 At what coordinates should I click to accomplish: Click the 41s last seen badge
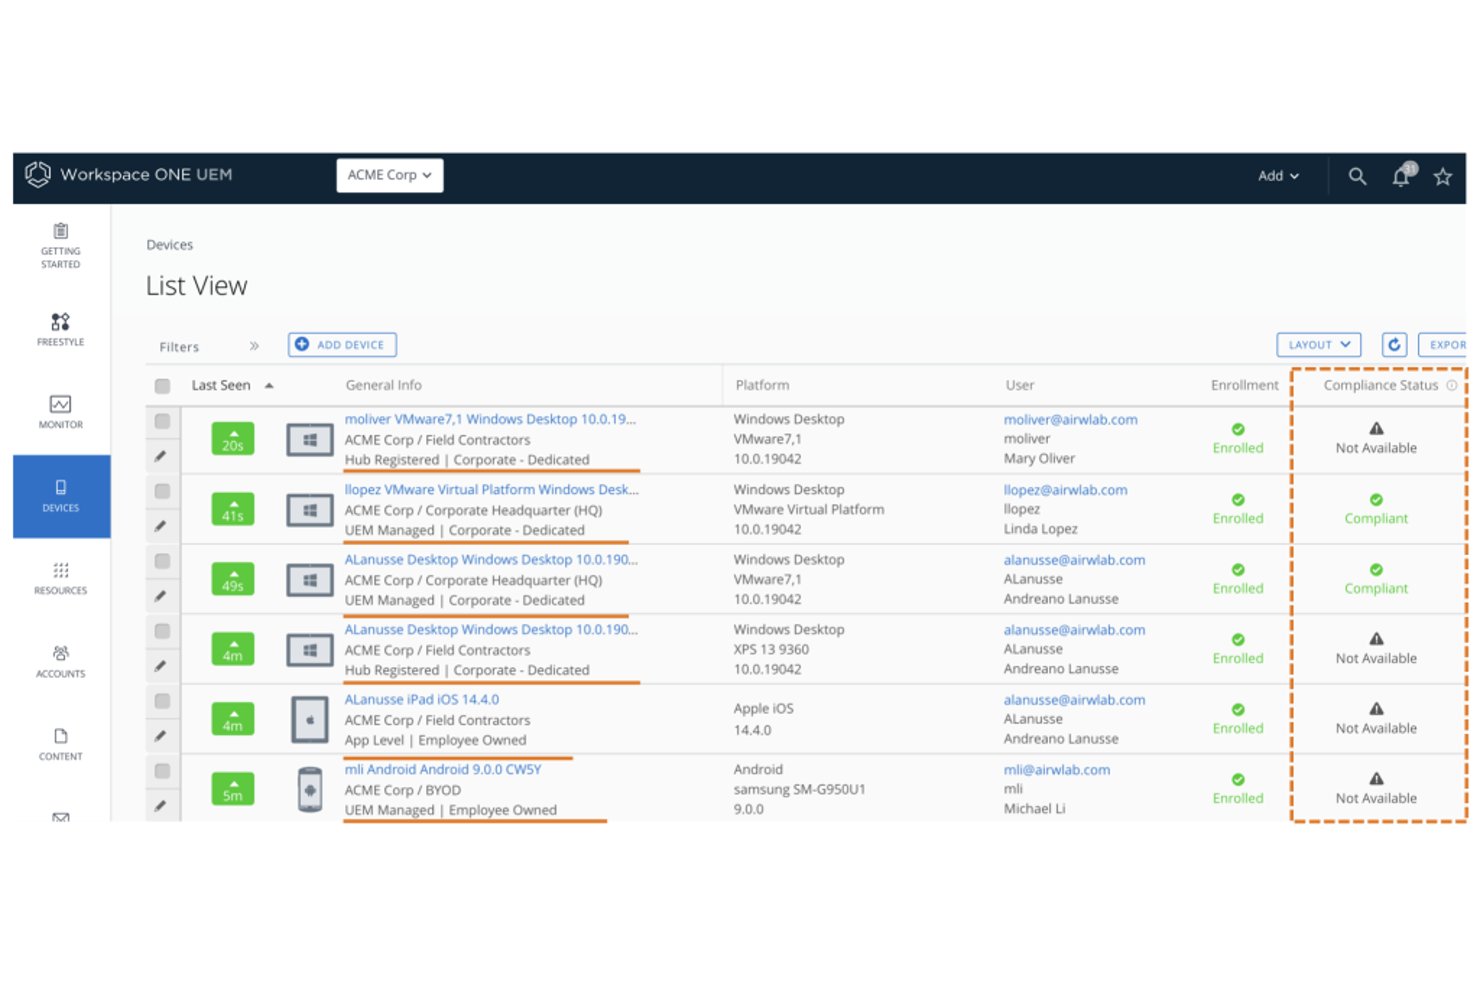pyautogui.click(x=233, y=509)
